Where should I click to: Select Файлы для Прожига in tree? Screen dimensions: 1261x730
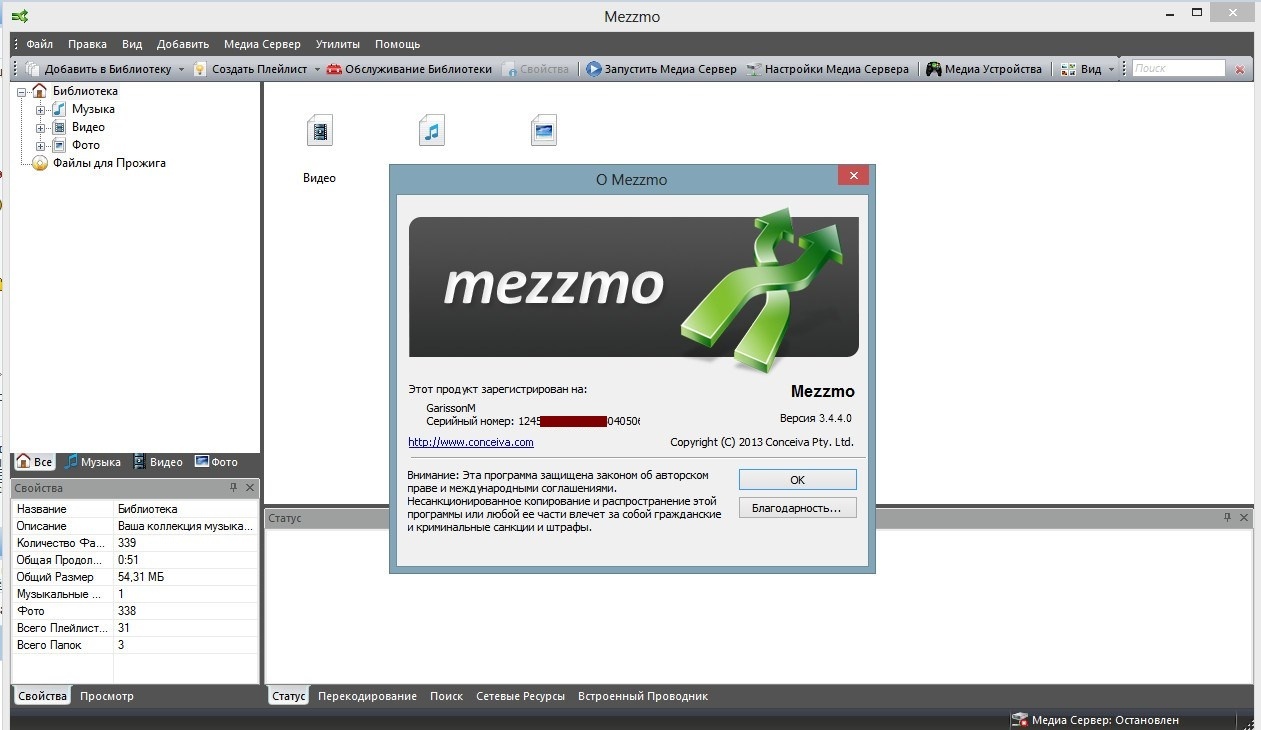(x=109, y=163)
